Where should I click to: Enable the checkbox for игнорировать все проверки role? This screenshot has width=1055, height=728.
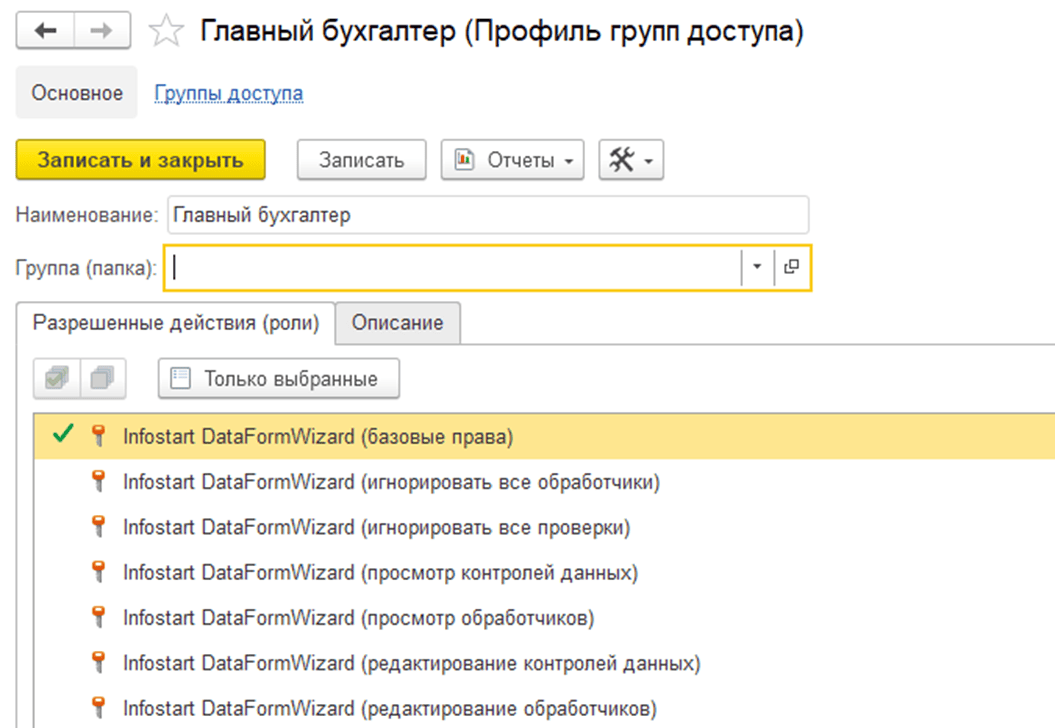[x=63, y=527]
